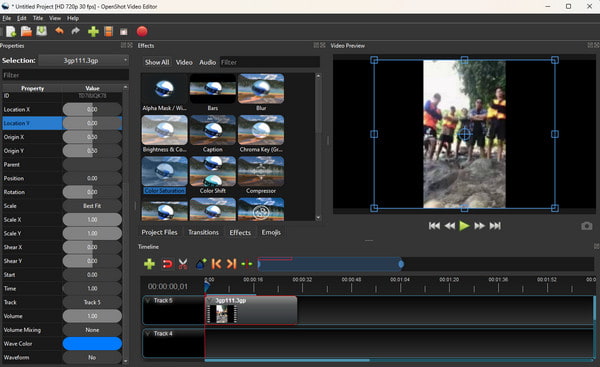This screenshot has height=367, width=600.
Task: Click the Show All effects filter button
Action: tap(157, 62)
